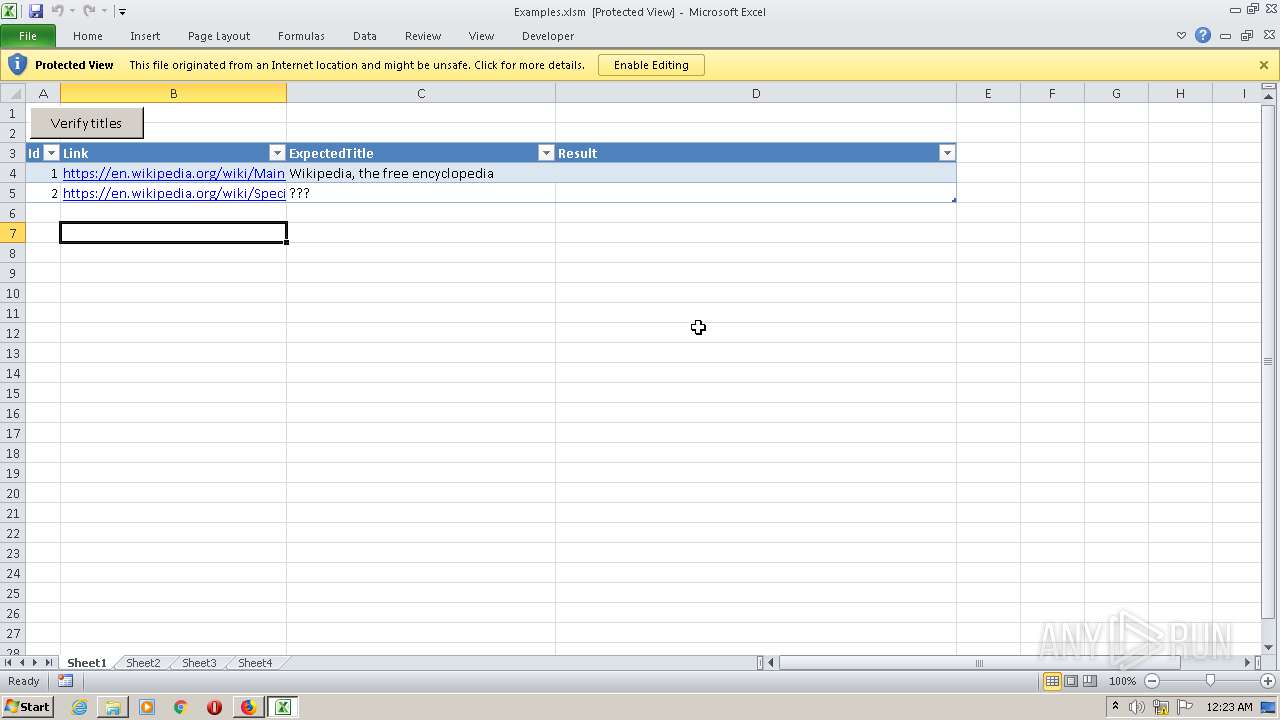The height and width of the screenshot is (720, 1280).
Task: Open the Page Layout ribbon tab
Action: 219,36
